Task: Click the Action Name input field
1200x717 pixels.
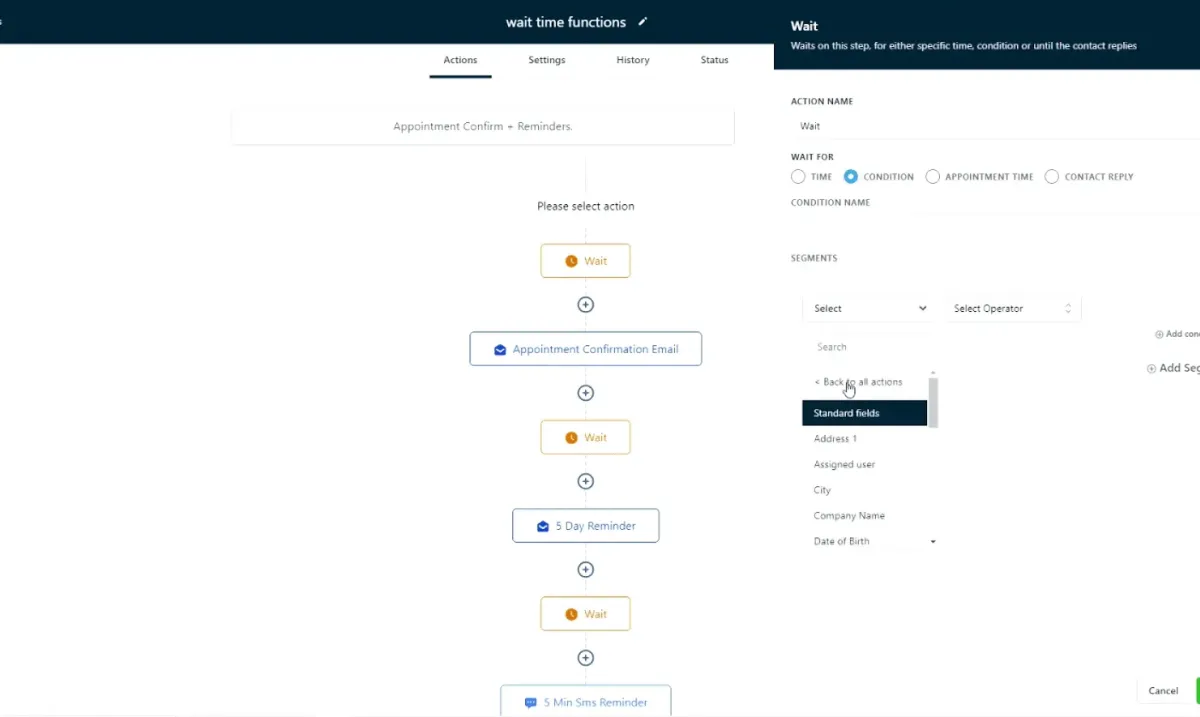Action: 995,126
